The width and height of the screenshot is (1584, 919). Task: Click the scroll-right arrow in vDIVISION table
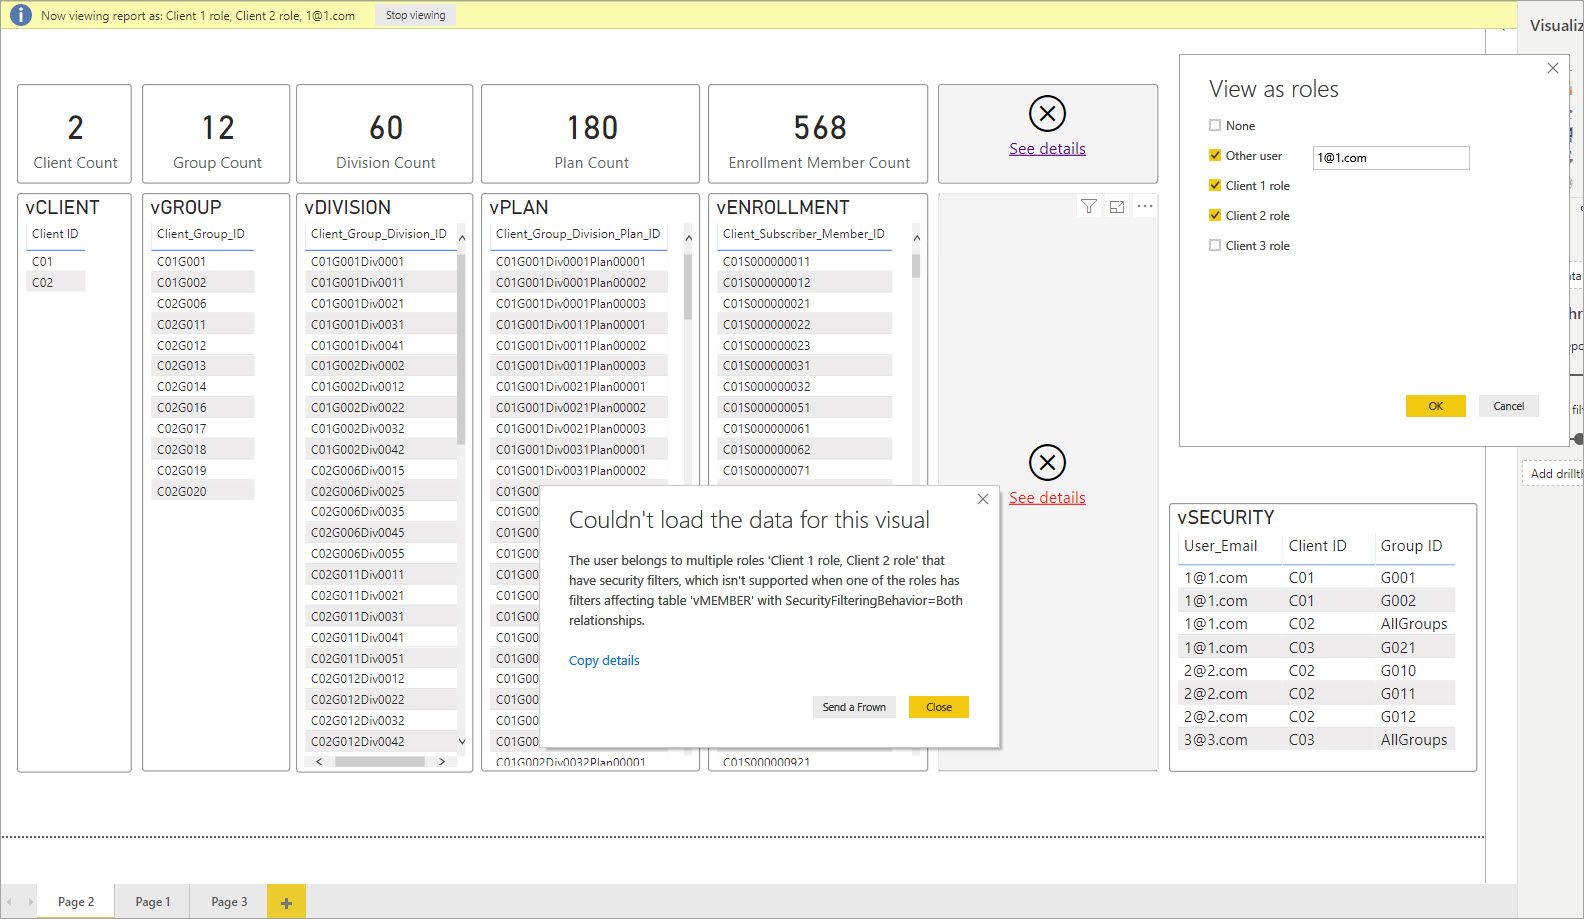click(442, 762)
